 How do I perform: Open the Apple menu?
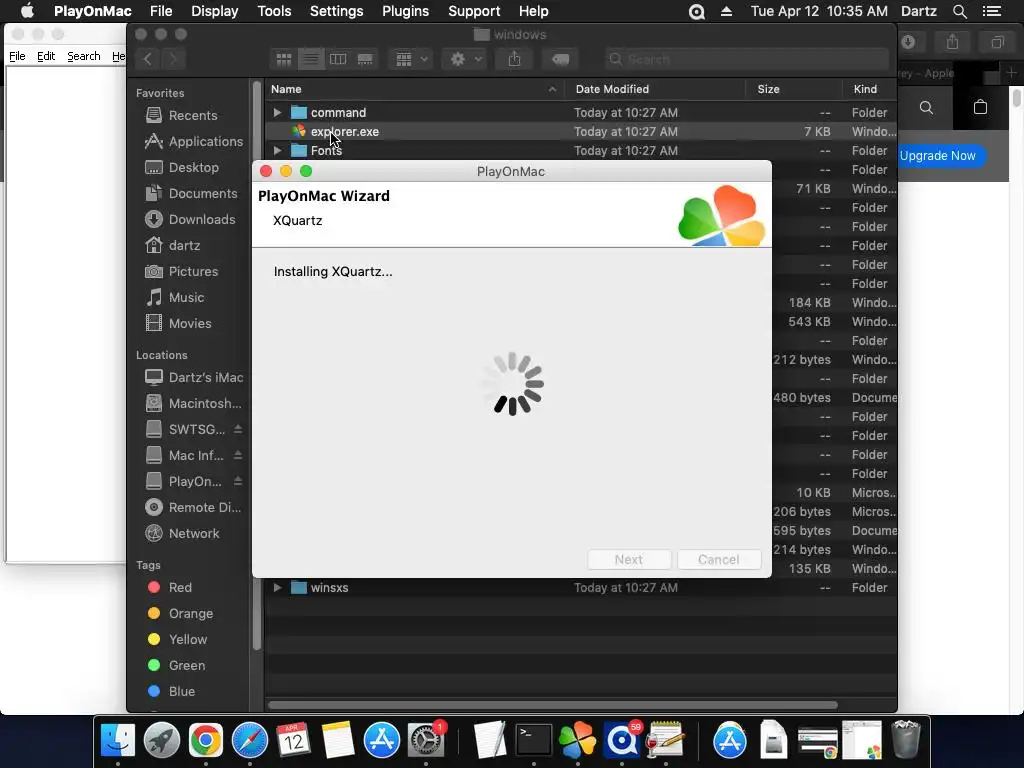point(27,11)
